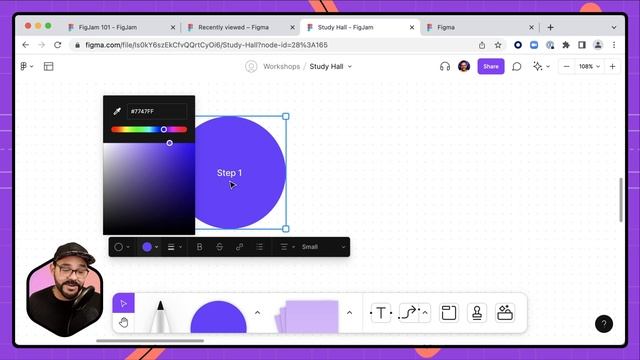Reload the browser page
Image resolution: width=640 pixels, height=360 pixels.
point(58,45)
